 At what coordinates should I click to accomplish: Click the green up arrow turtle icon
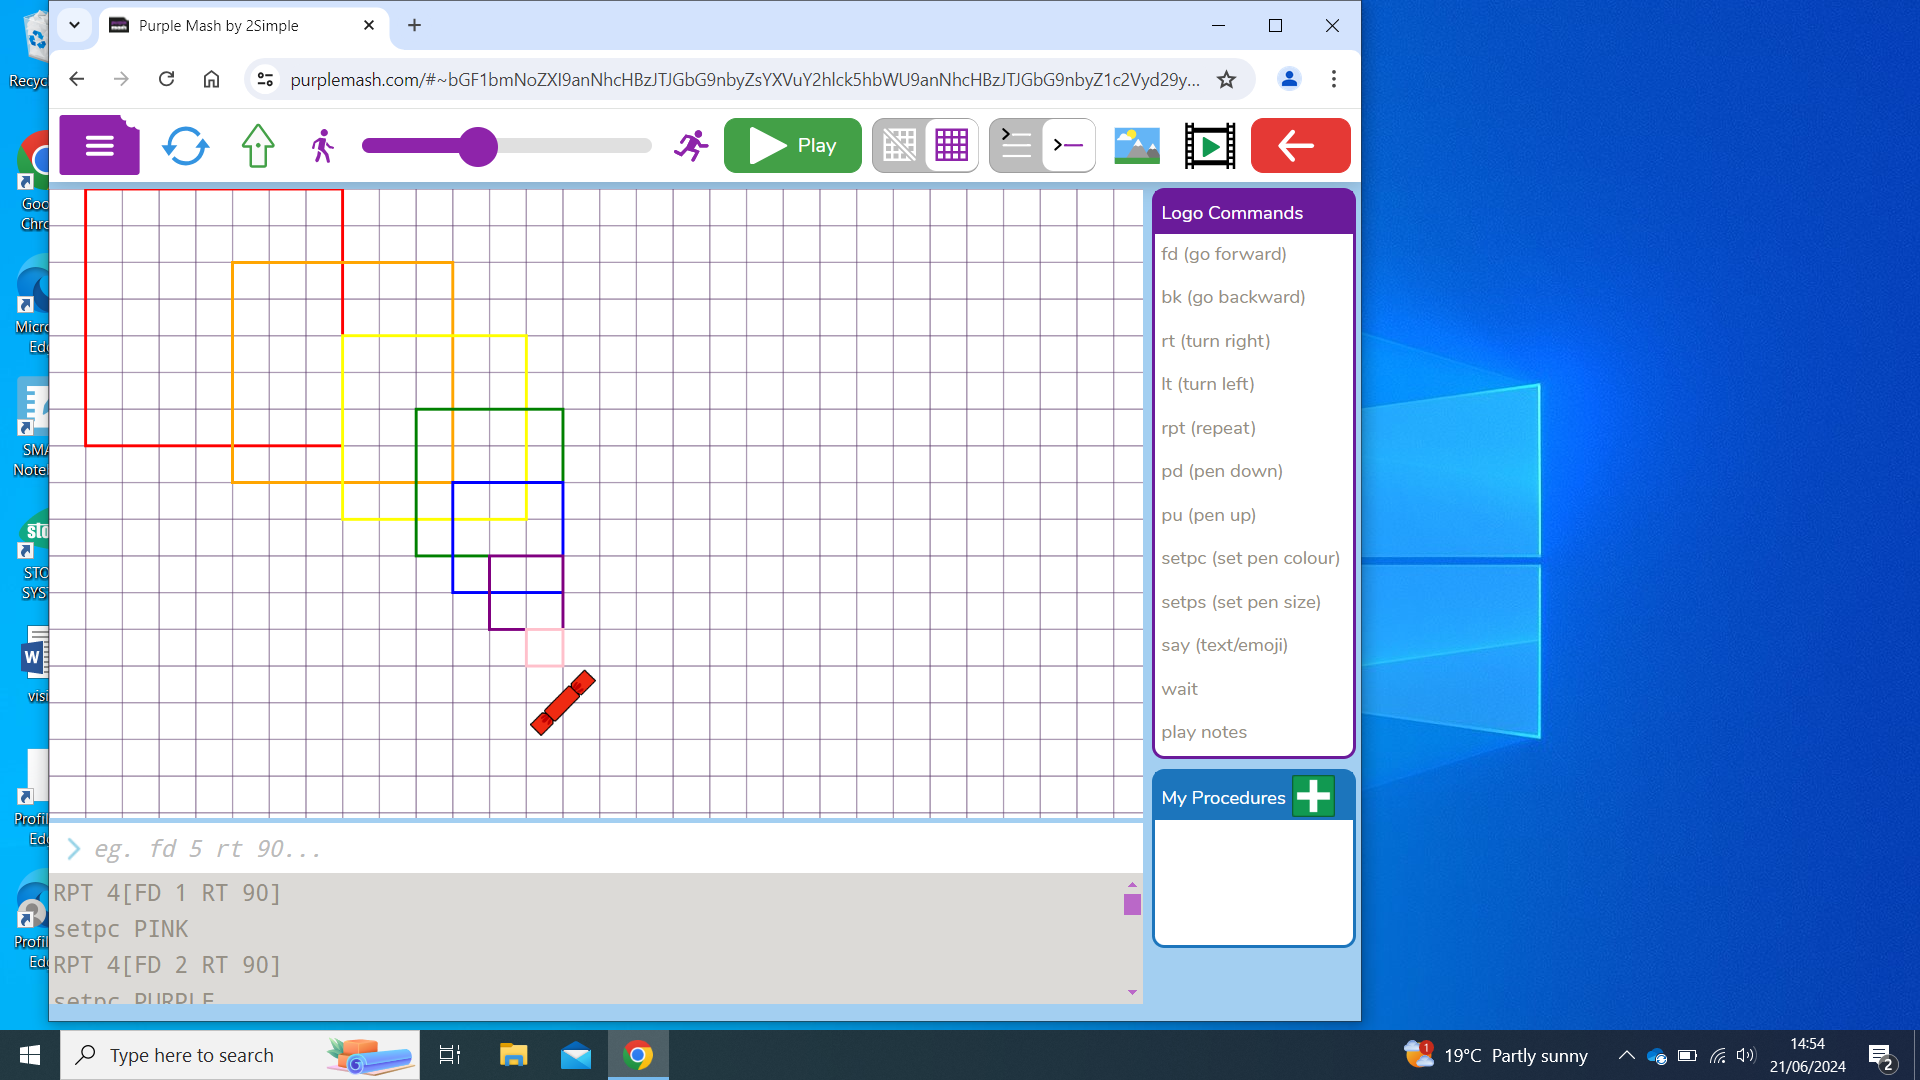click(x=258, y=146)
